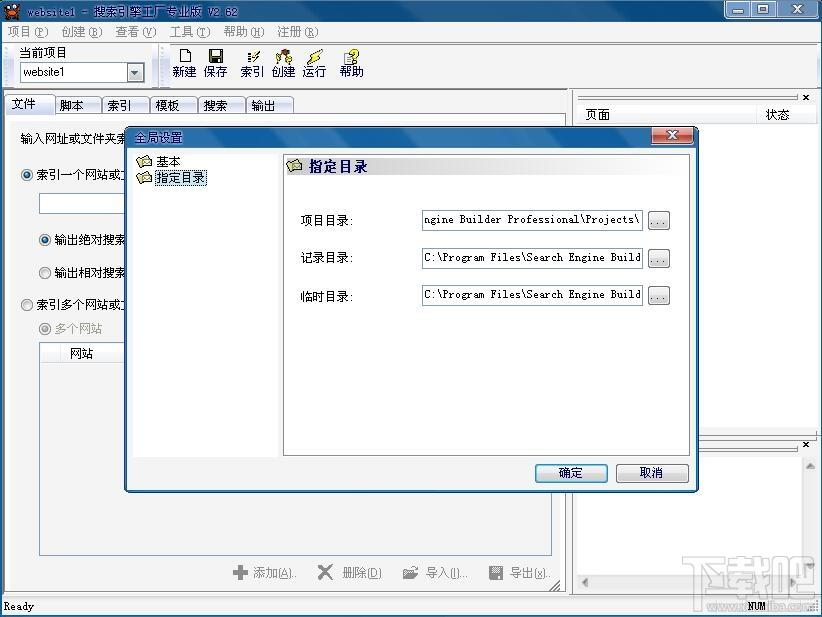Browse for 临时目录 with ... button
Image resolution: width=822 pixels, height=617 pixels.
tap(658, 296)
